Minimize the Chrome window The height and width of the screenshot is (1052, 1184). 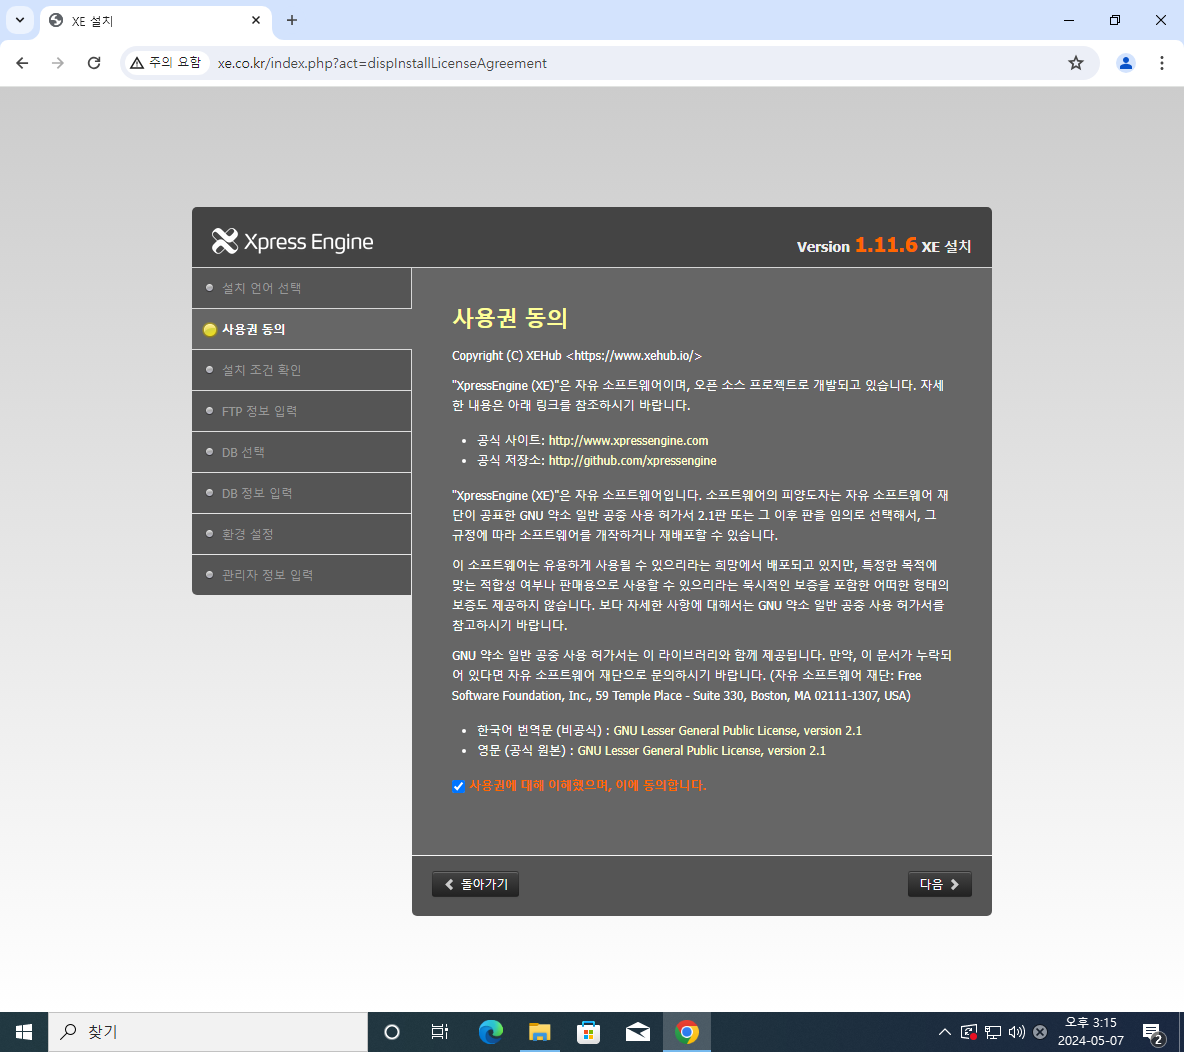tap(1068, 20)
